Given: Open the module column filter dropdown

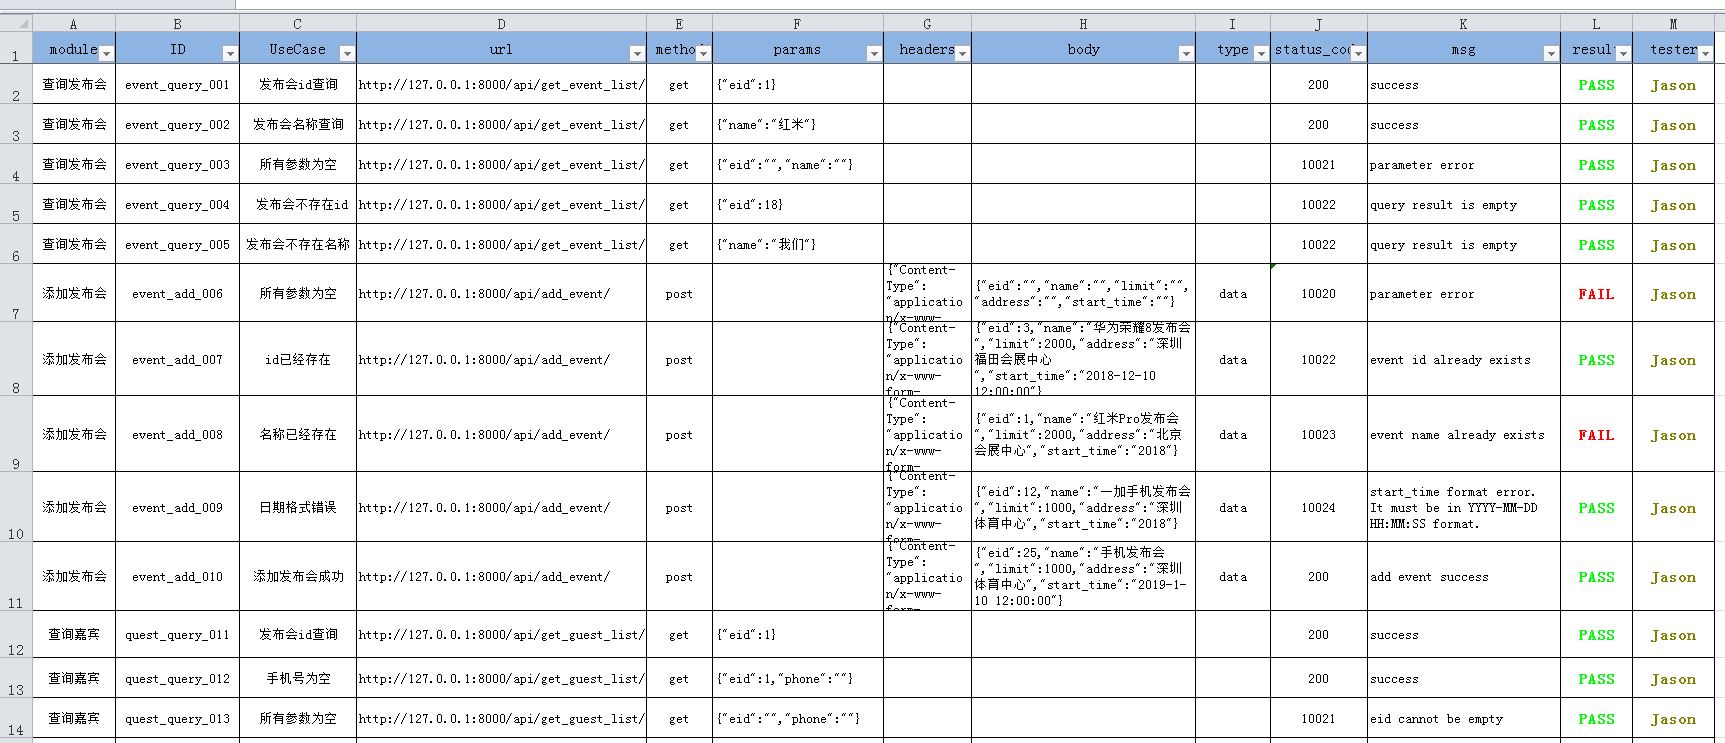Looking at the screenshot, I should coord(107,53).
